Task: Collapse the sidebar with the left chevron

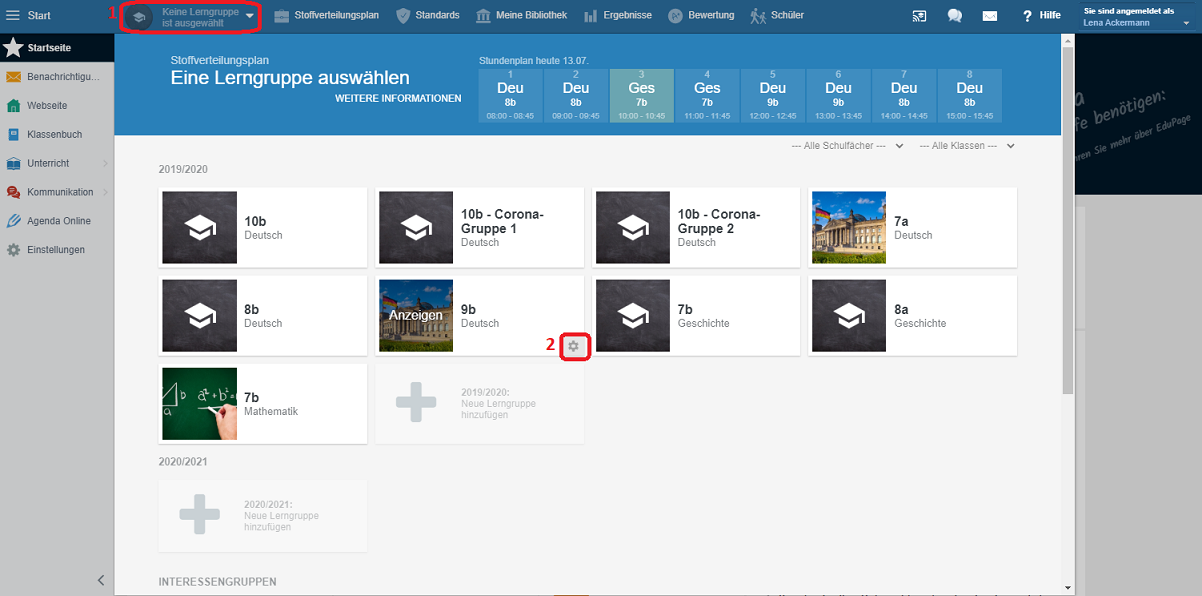Action: click(100, 580)
